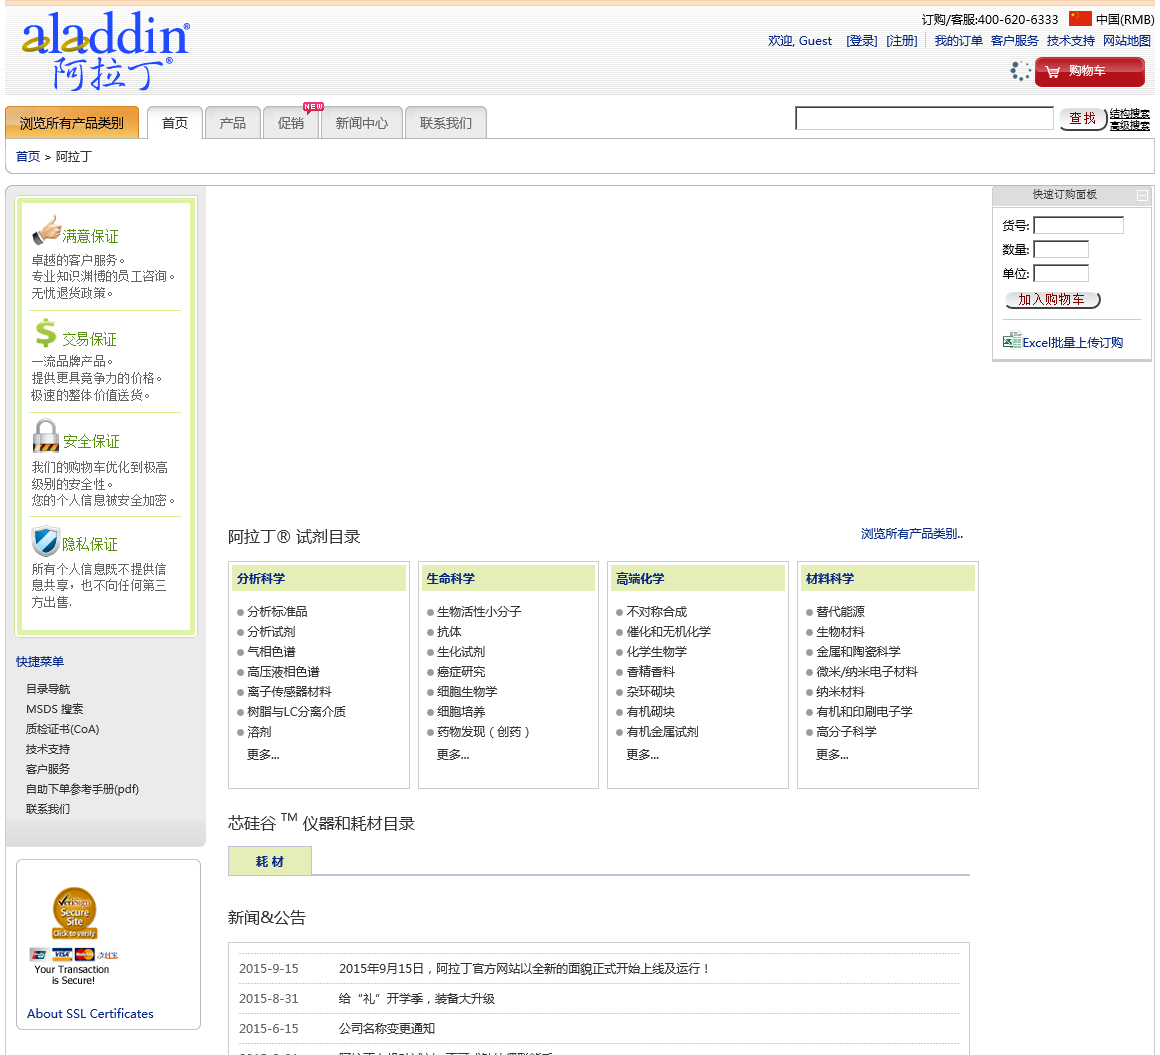
Task: Click the 数量 input field
Action: (x=1061, y=249)
